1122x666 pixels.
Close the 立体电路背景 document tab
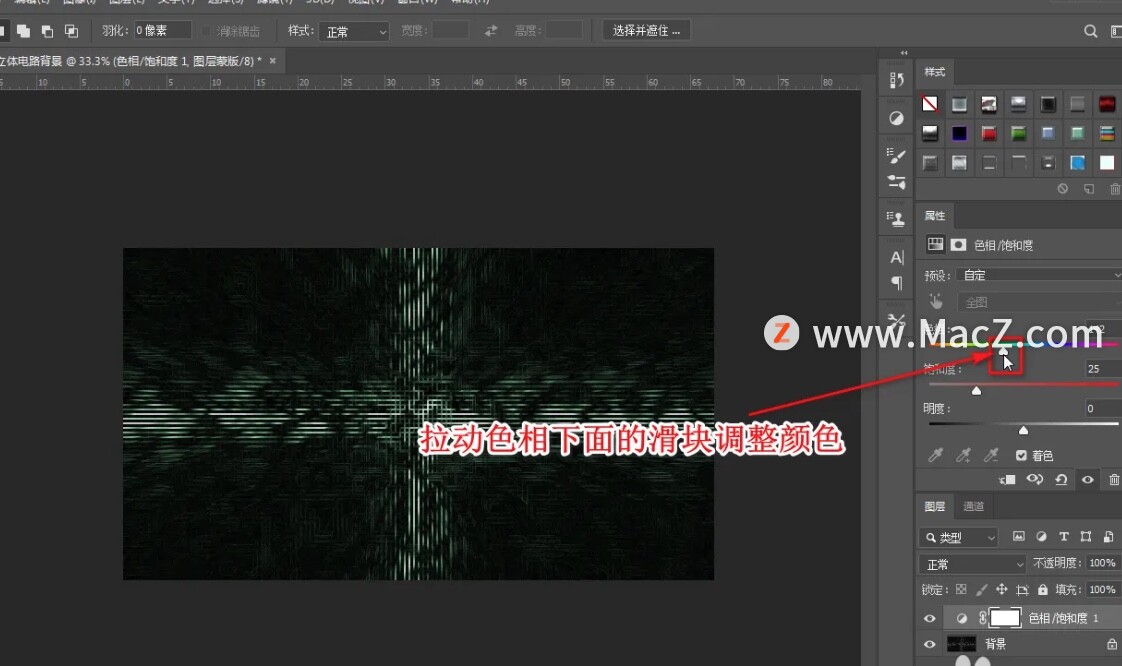(x=273, y=61)
